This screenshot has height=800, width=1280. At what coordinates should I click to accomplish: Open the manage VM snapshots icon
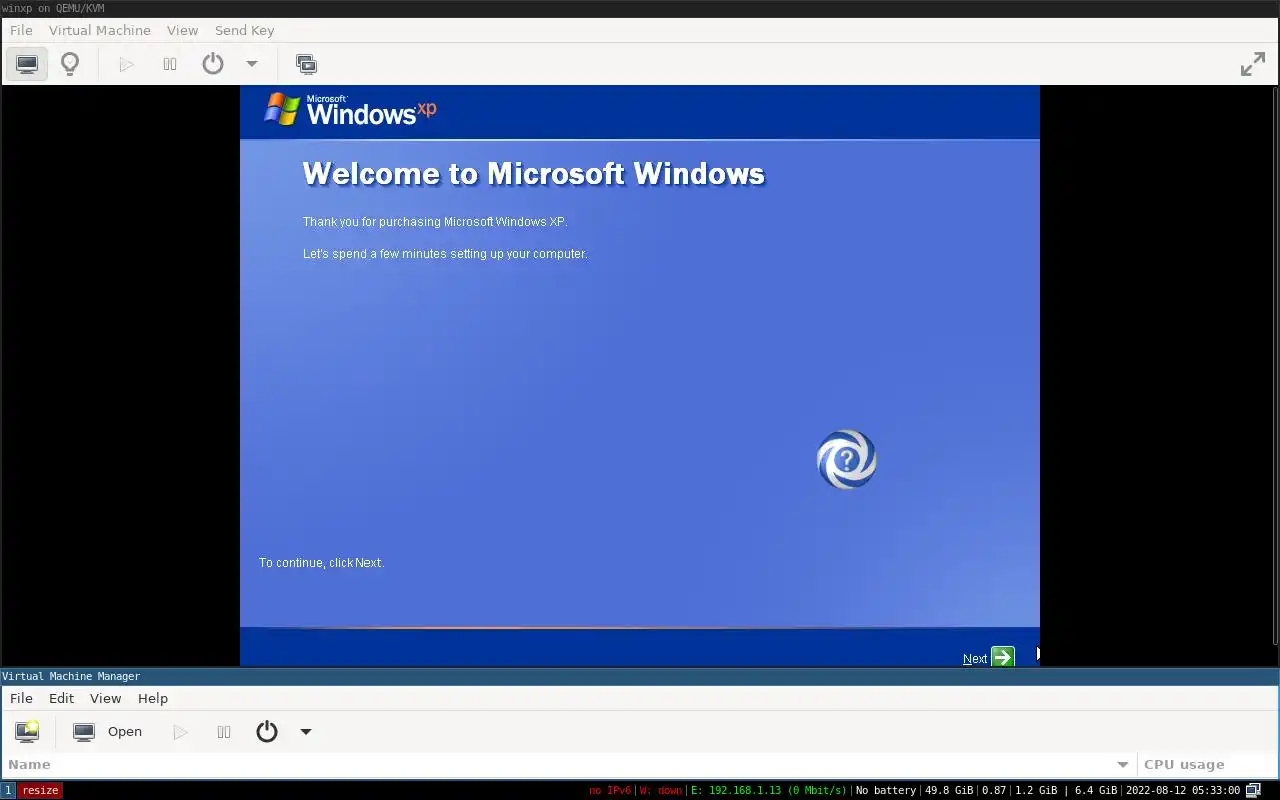[306, 64]
